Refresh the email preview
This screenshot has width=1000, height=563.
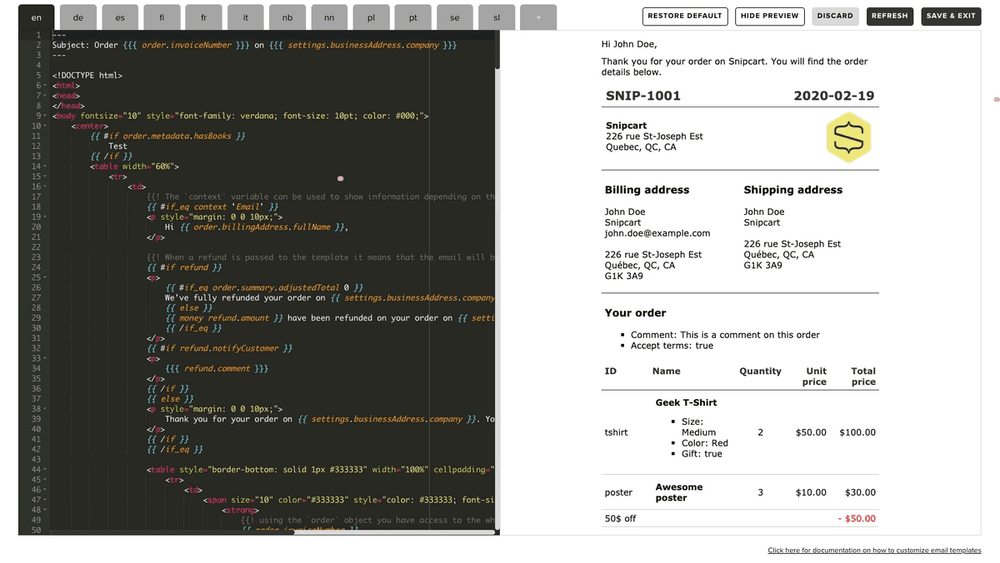pos(889,16)
